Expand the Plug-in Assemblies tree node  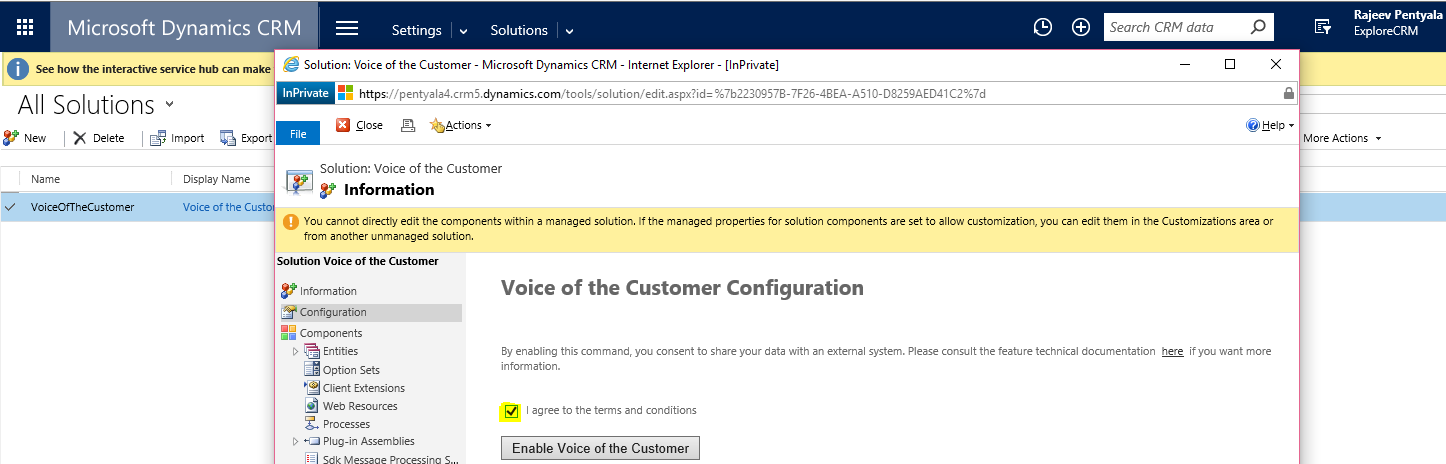click(x=295, y=441)
